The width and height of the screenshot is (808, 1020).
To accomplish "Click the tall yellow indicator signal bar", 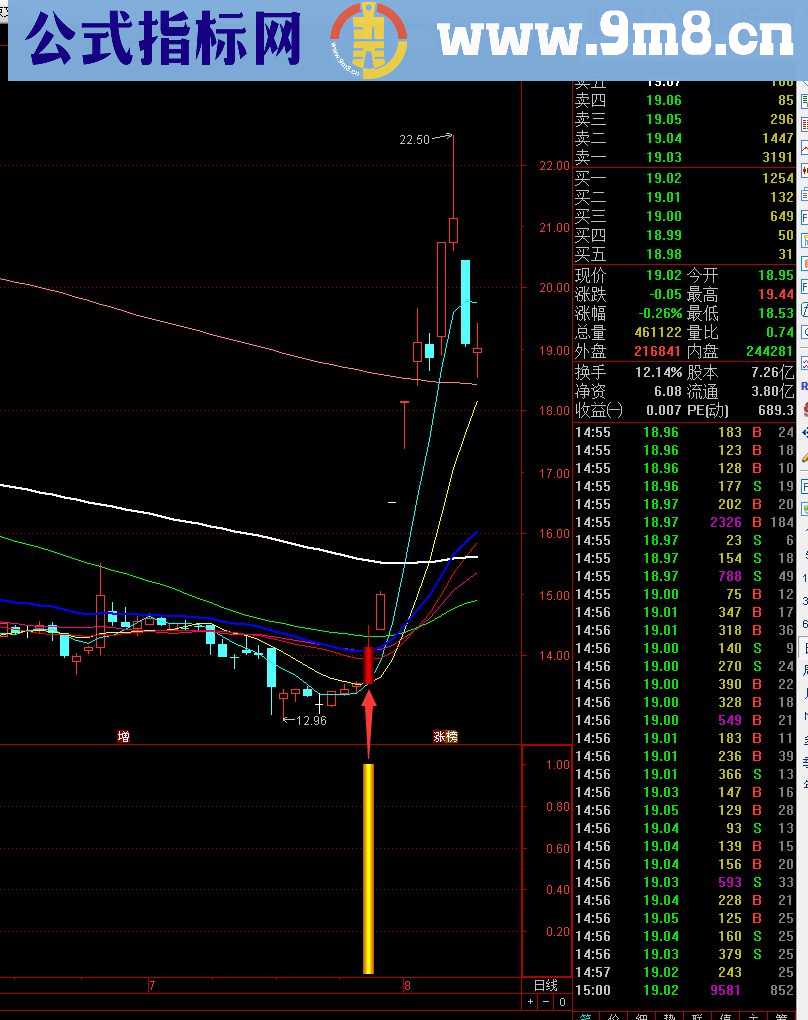I will click(x=368, y=868).
